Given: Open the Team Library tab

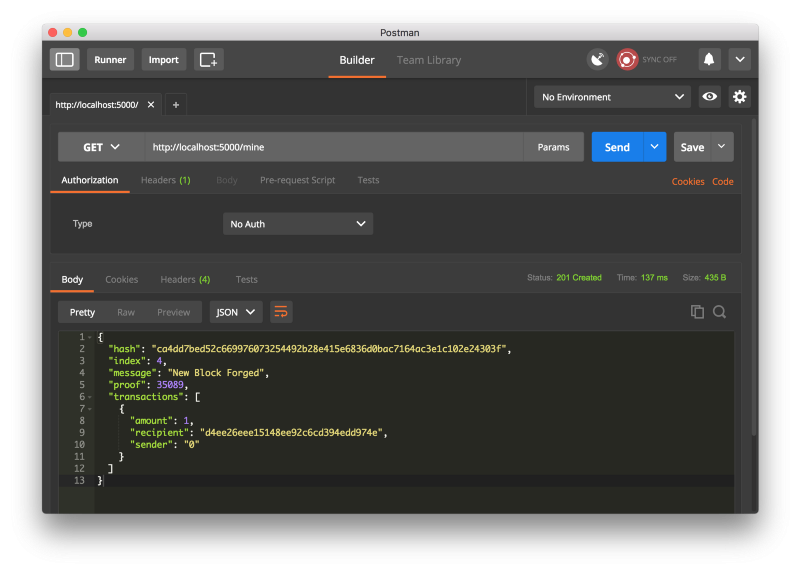Looking at the screenshot, I should [429, 60].
